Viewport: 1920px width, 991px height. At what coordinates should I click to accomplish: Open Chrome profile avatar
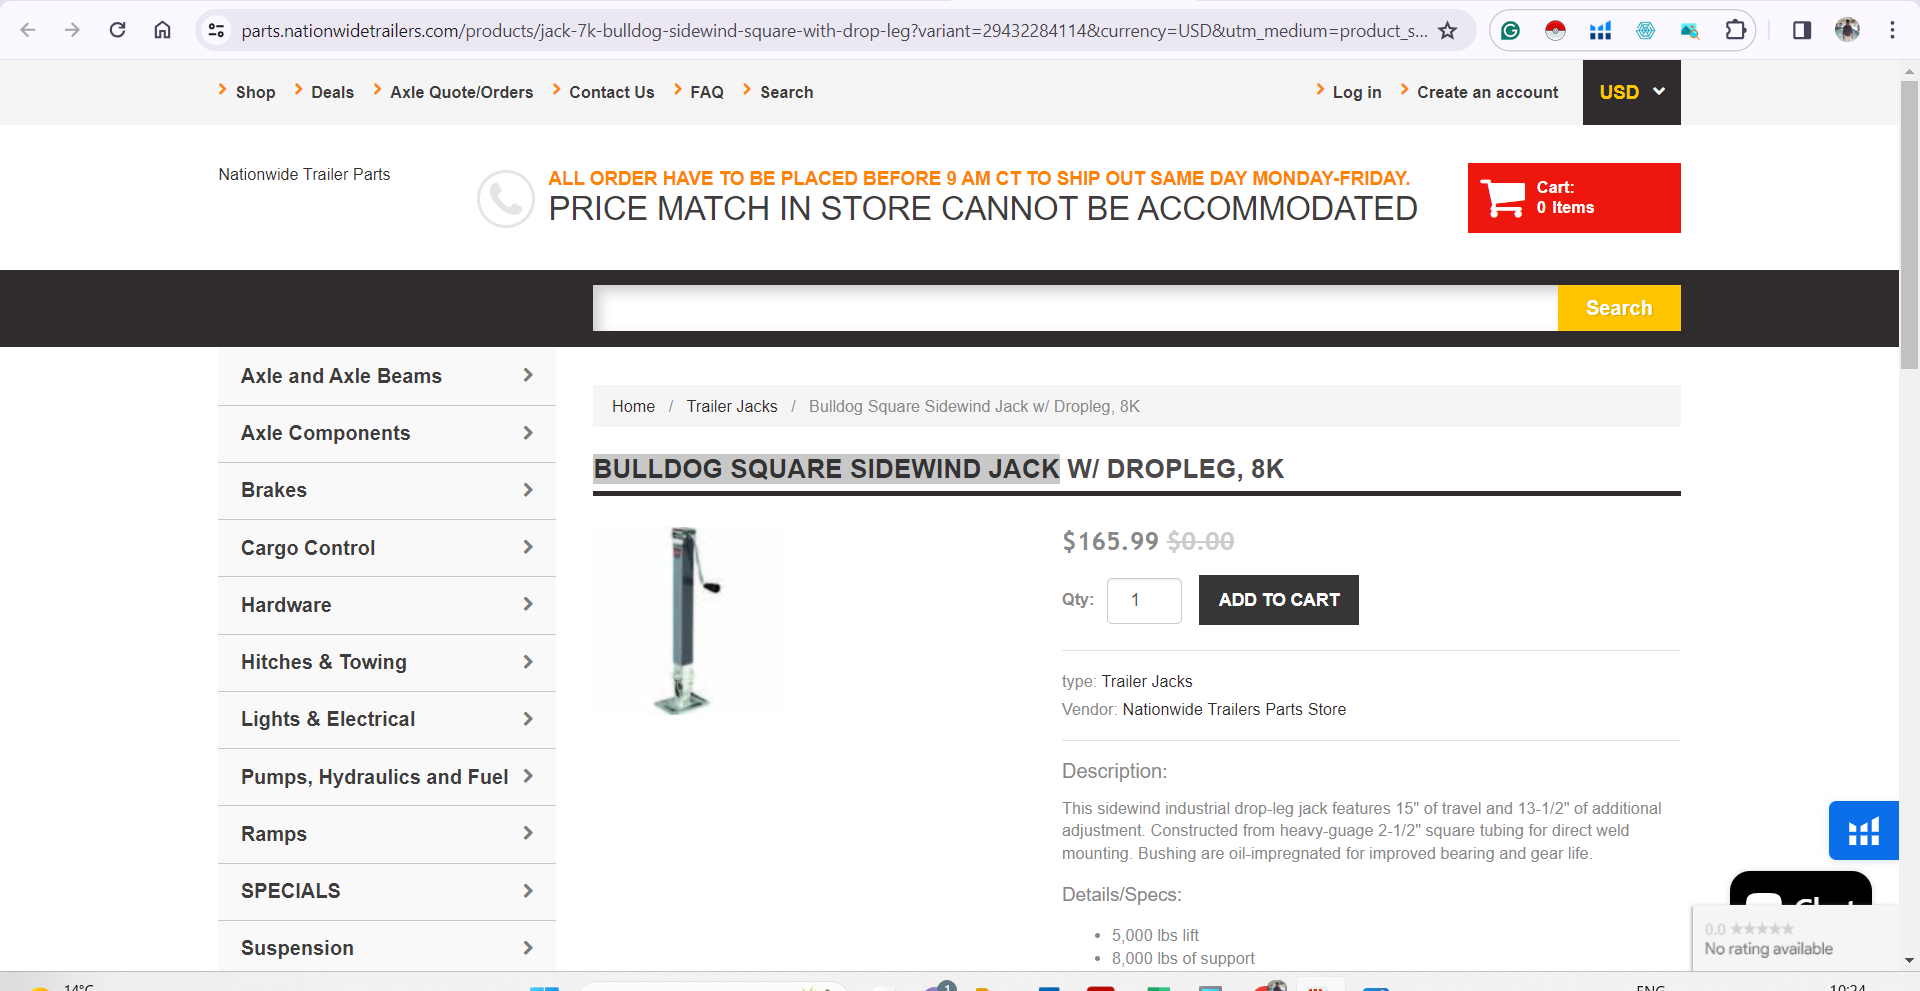point(1847,30)
